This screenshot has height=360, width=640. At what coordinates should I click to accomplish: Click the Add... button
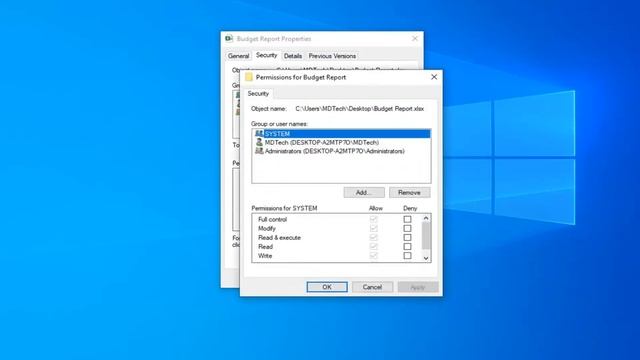[x=364, y=192]
